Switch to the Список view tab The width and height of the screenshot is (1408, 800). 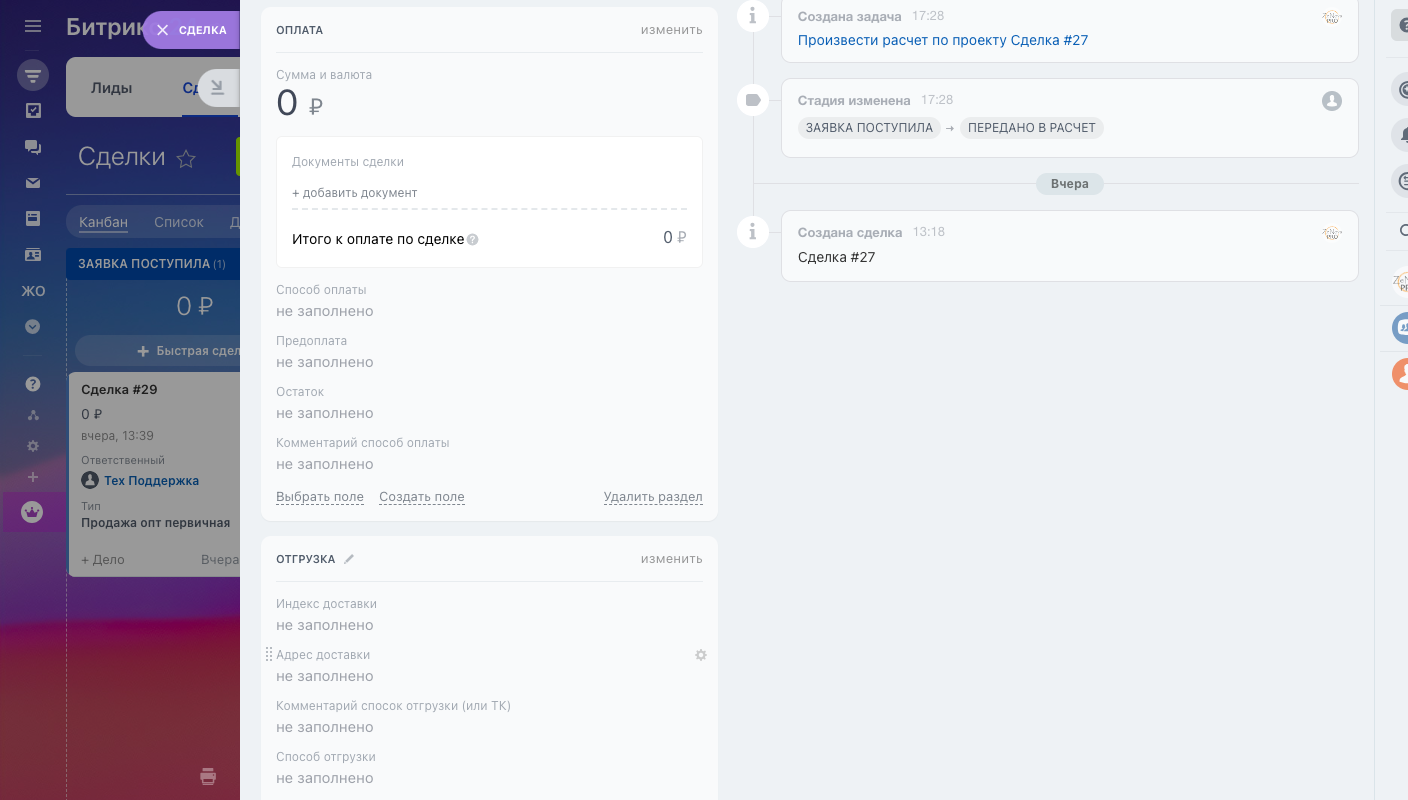pyautogui.click(x=179, y=222)
